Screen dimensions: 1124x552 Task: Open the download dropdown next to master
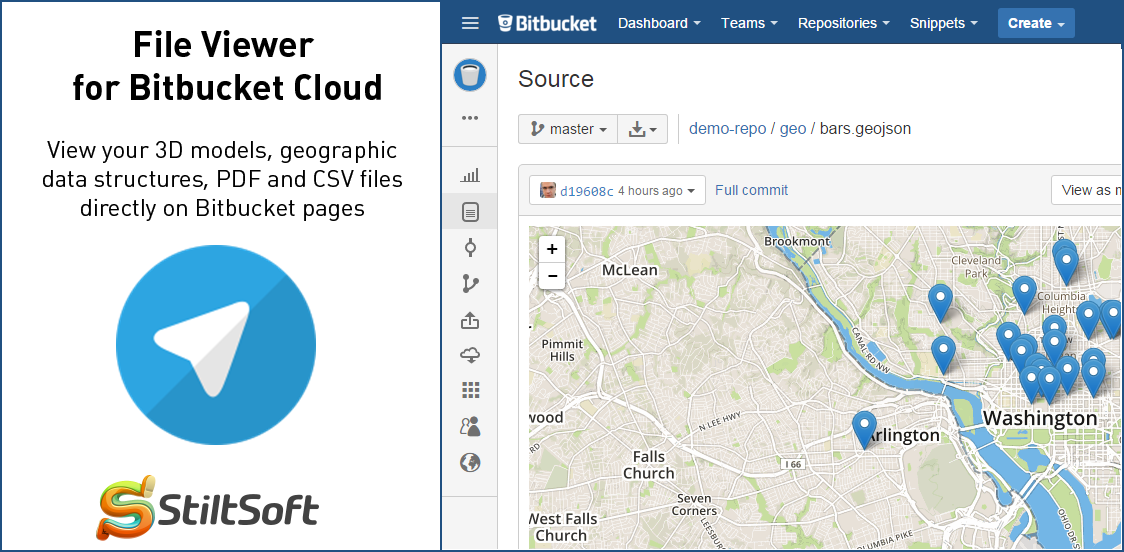pyautogui.click(x=643, y=129)
